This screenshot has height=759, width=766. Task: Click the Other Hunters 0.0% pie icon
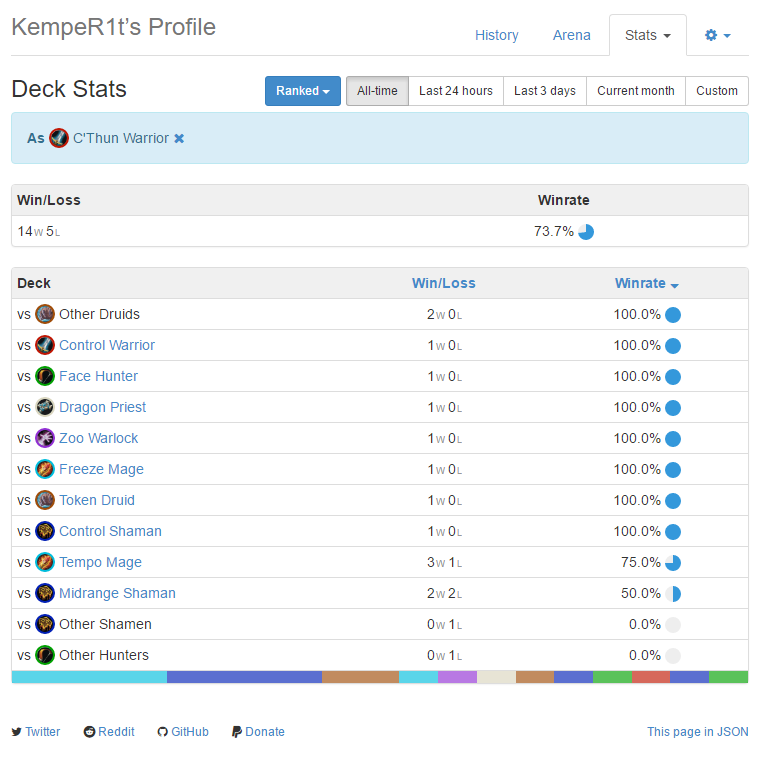[673, 656]
